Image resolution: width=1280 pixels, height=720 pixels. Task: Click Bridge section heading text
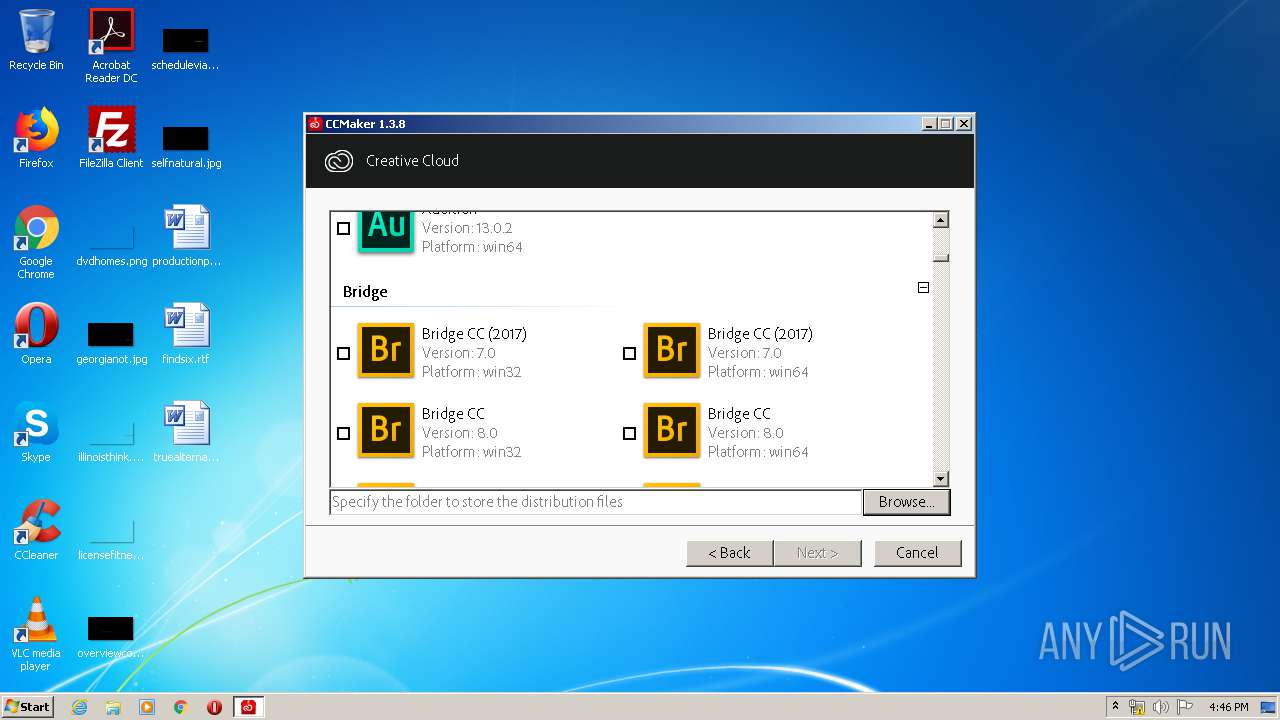tap(365, 292)
